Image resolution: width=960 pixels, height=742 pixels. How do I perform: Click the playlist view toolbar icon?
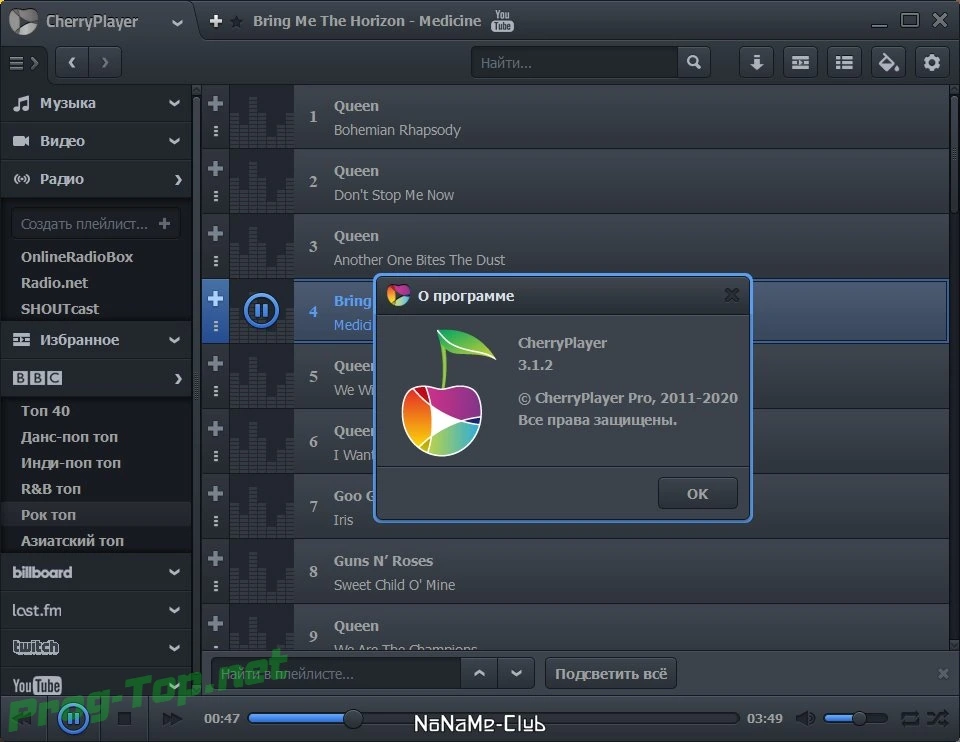pyautogui.click(x=800, y=62)
